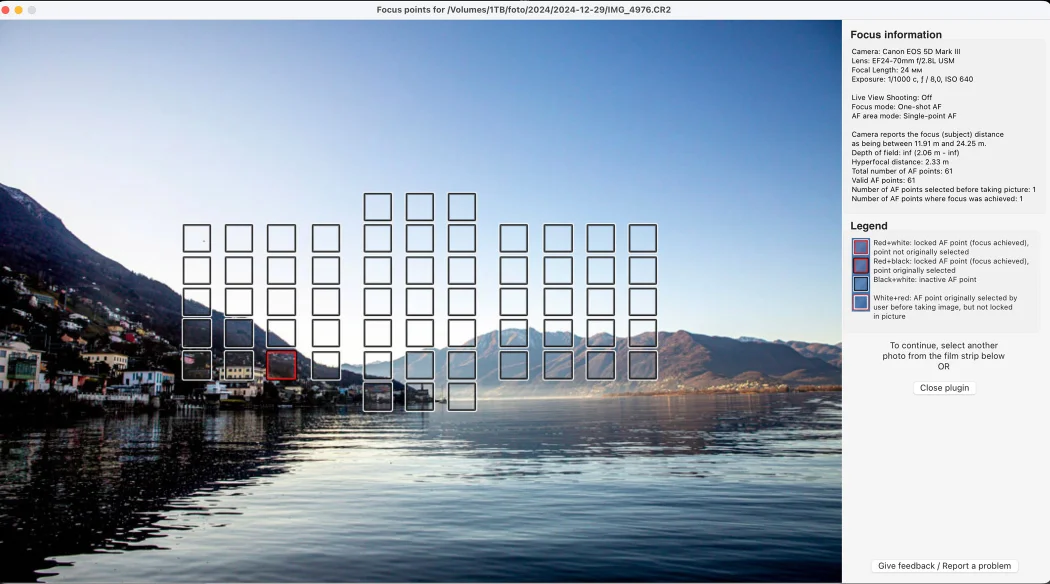Viewport: 1050px width, 584px height.
Task: Click the bottom AF point in the rightmost column
Action: [642, 365]
